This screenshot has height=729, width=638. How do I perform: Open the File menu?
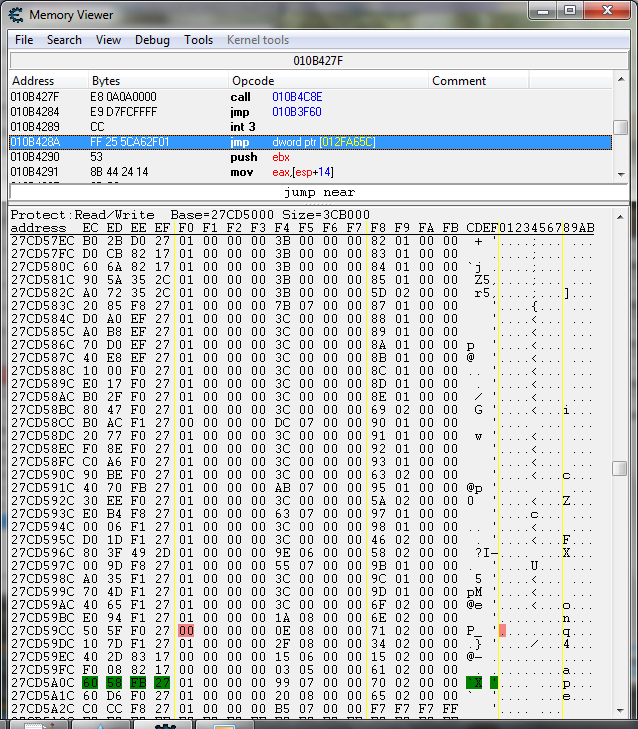pyautogui.click(x=24, y=40)
